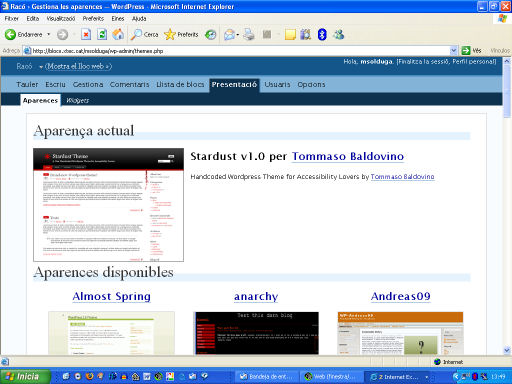Viewport: 512px width, 384px height.
Task: Expand the address bar dropdown arrow
Action: tap(453, 51)
